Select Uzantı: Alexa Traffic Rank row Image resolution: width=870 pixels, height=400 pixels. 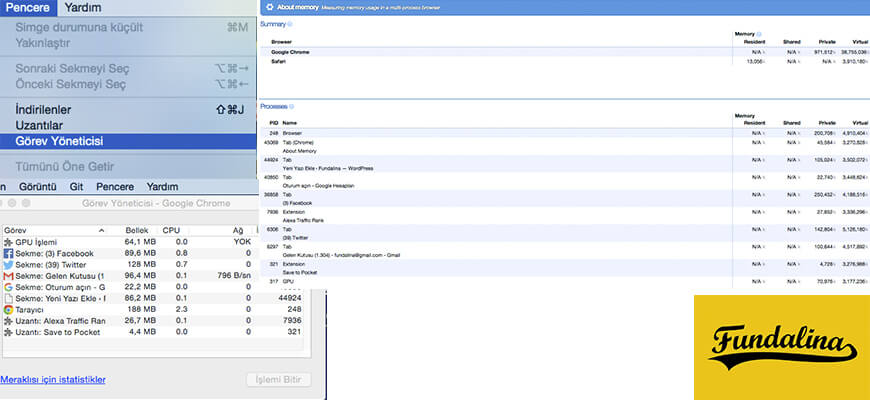(153, 321)
